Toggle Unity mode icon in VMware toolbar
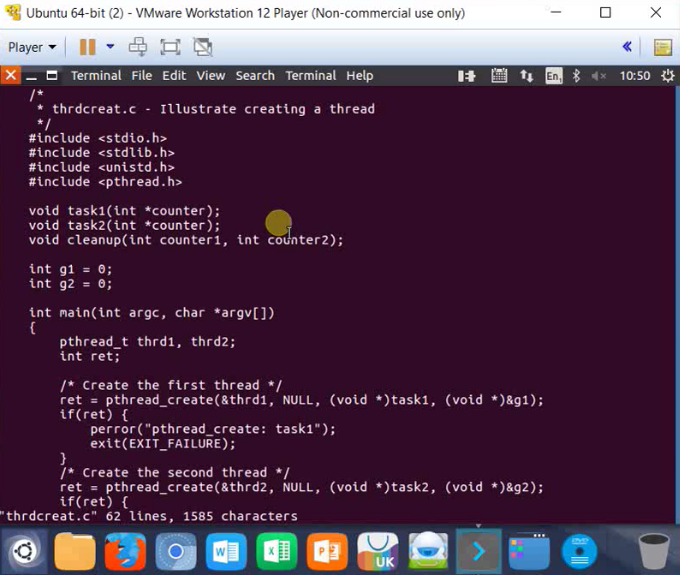Viewport: 680px width, 575px height. point(203,47)
